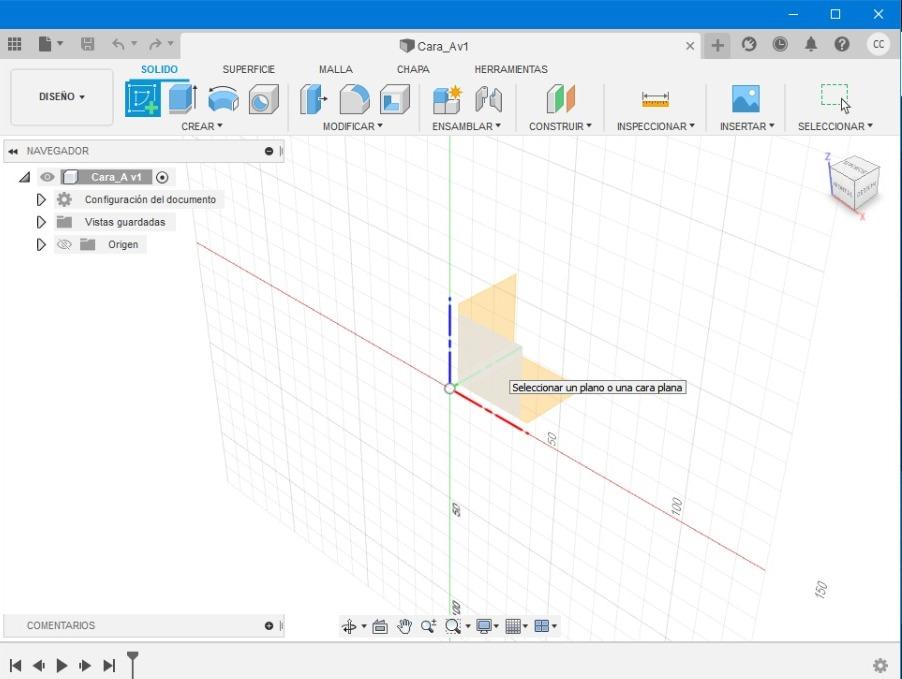Toggle visibility of Cara_A v1 component

47,177
